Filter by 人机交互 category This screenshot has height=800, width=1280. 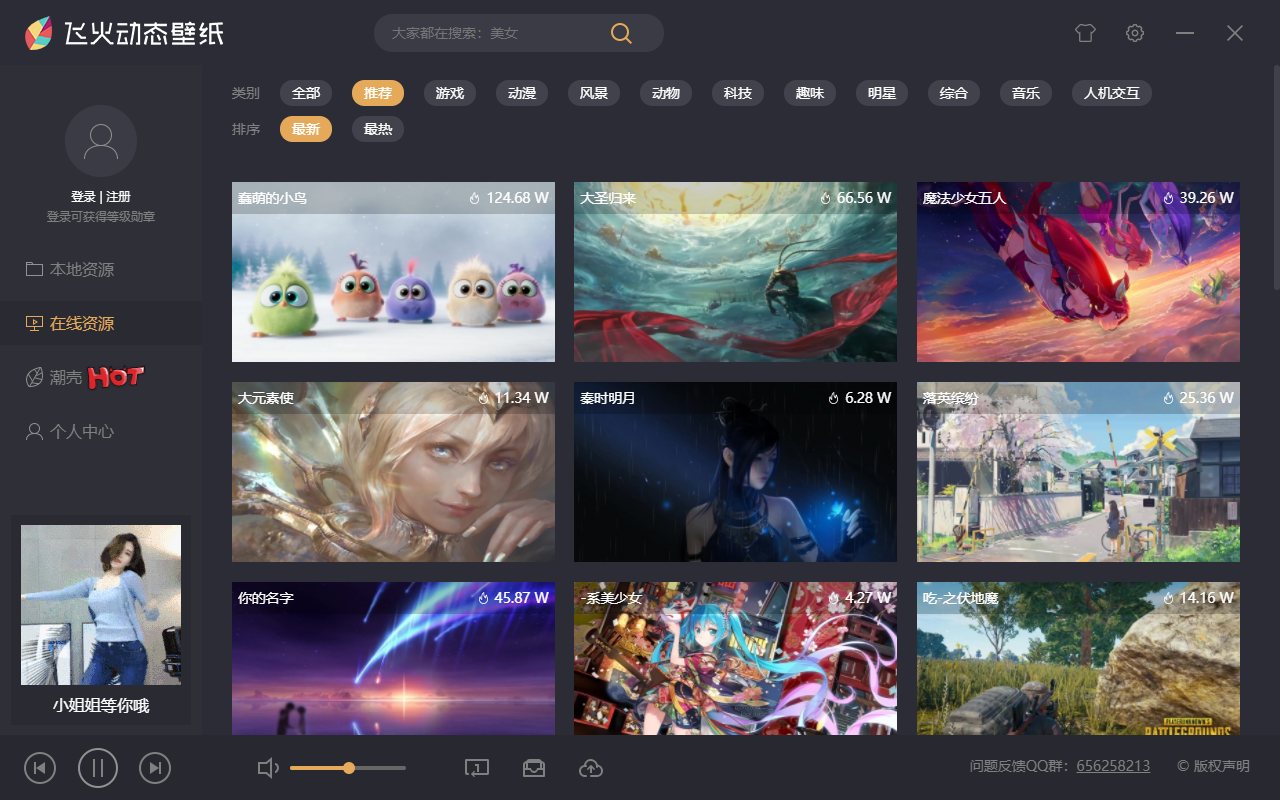1112,93
